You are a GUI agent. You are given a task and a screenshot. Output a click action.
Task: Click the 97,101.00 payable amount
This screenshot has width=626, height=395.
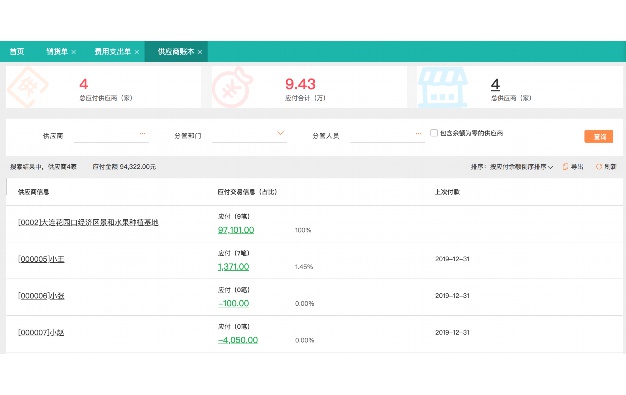tap(236, 230)
